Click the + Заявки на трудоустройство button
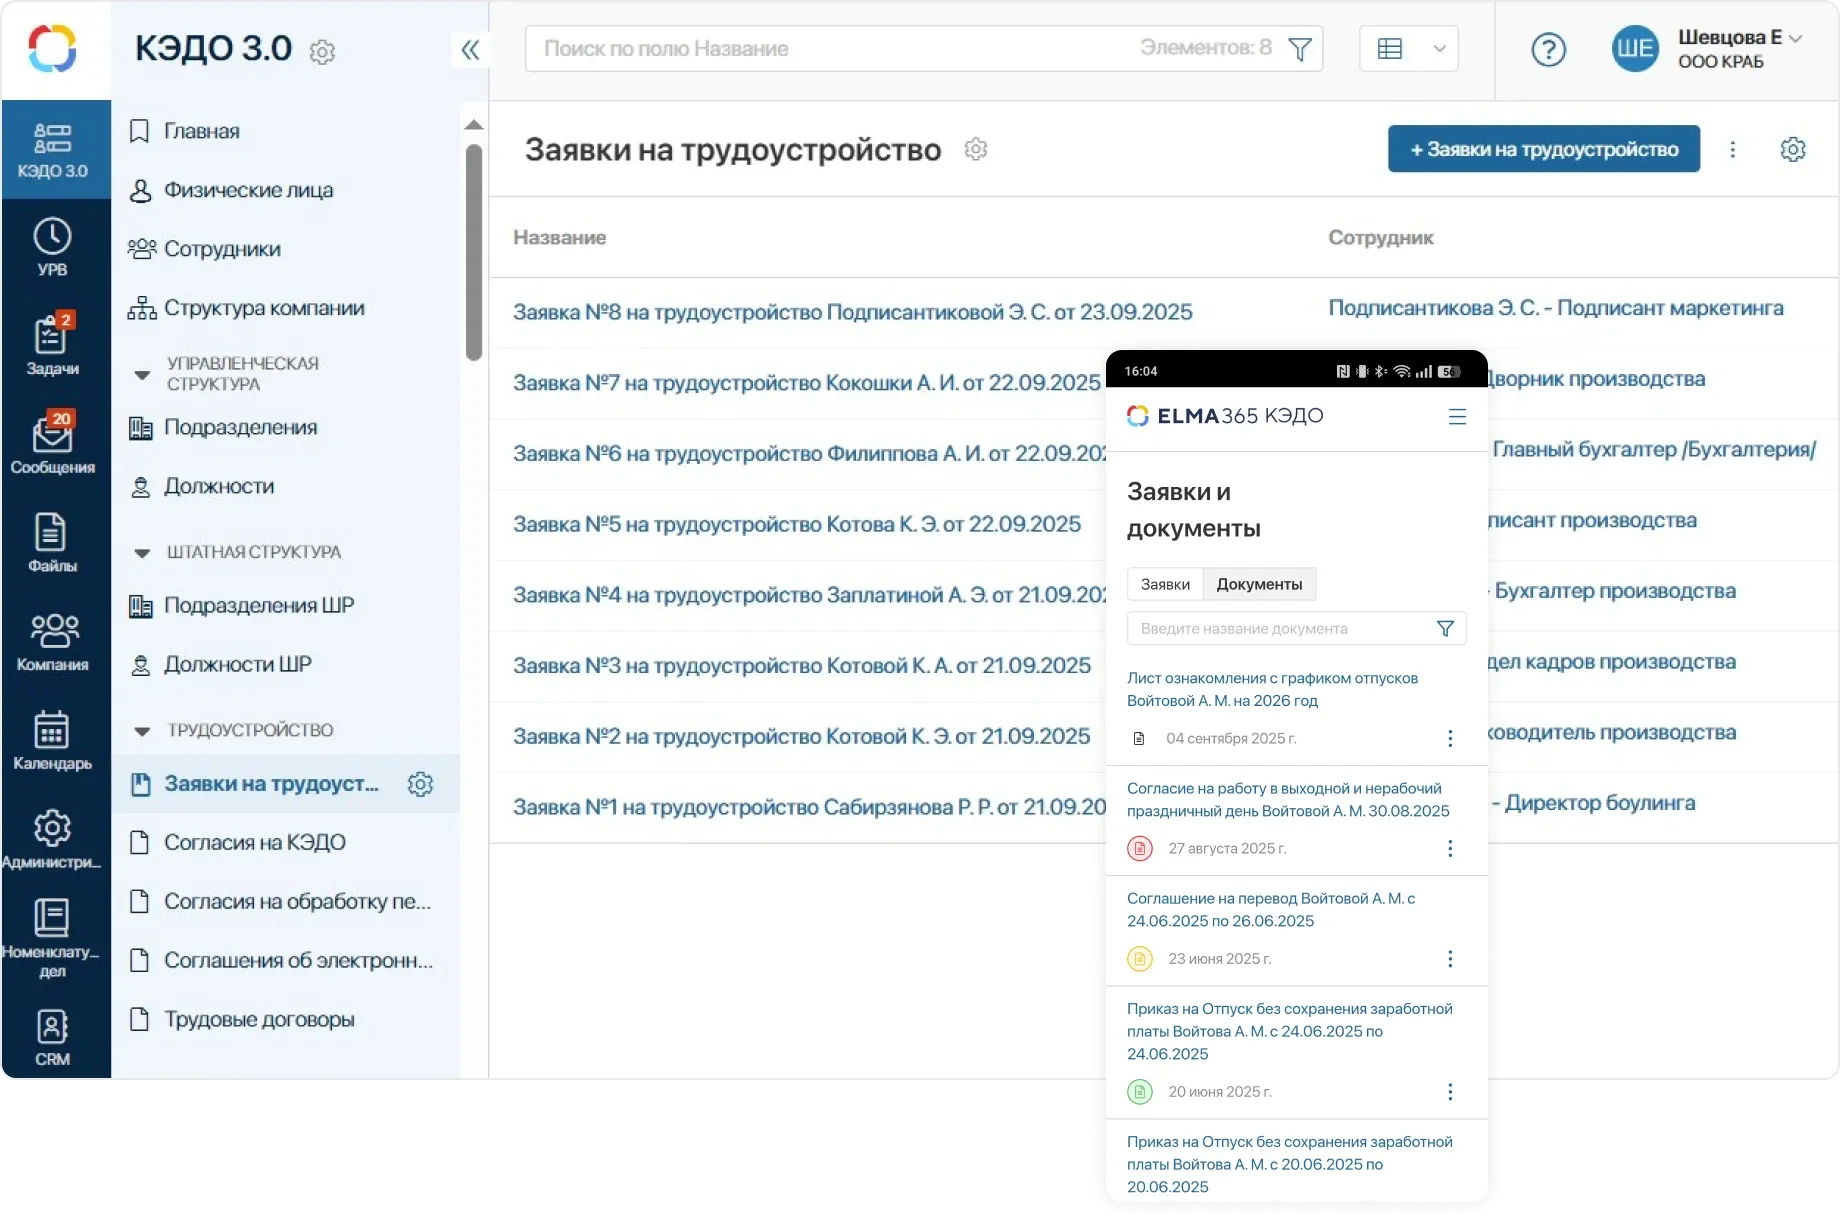This screenshot has height=1226, width=1840. tap(1543, 149)
